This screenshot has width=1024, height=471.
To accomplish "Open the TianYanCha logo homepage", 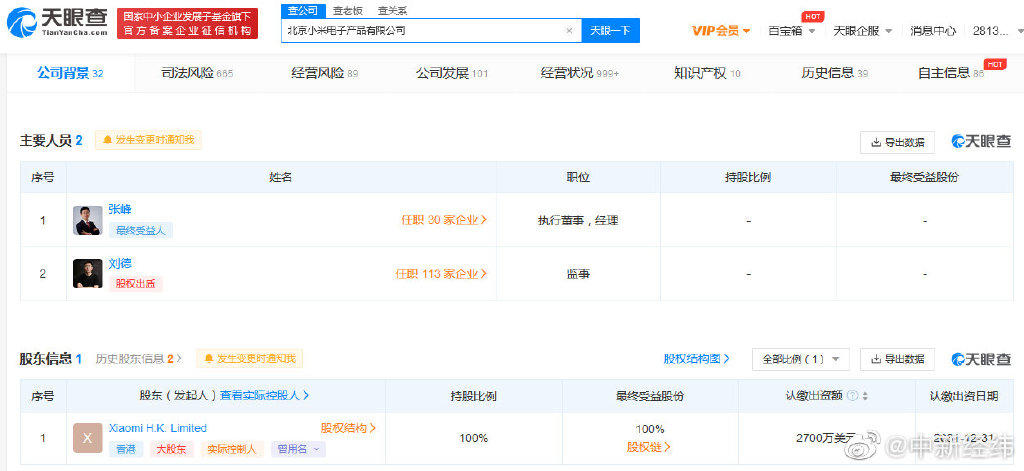I will [57, 23].
